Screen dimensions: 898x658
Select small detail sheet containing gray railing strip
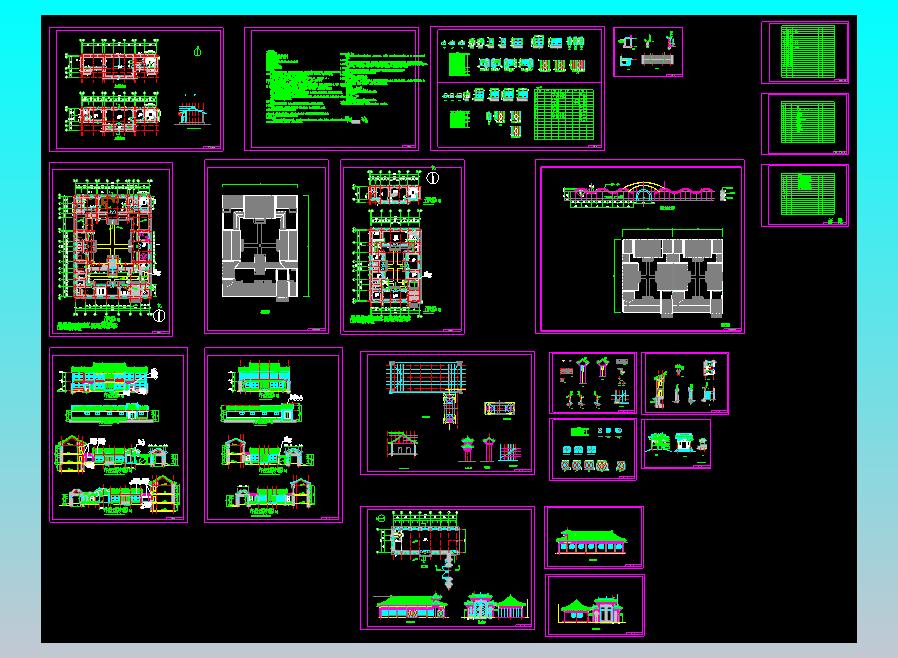(x=648, y=52)
